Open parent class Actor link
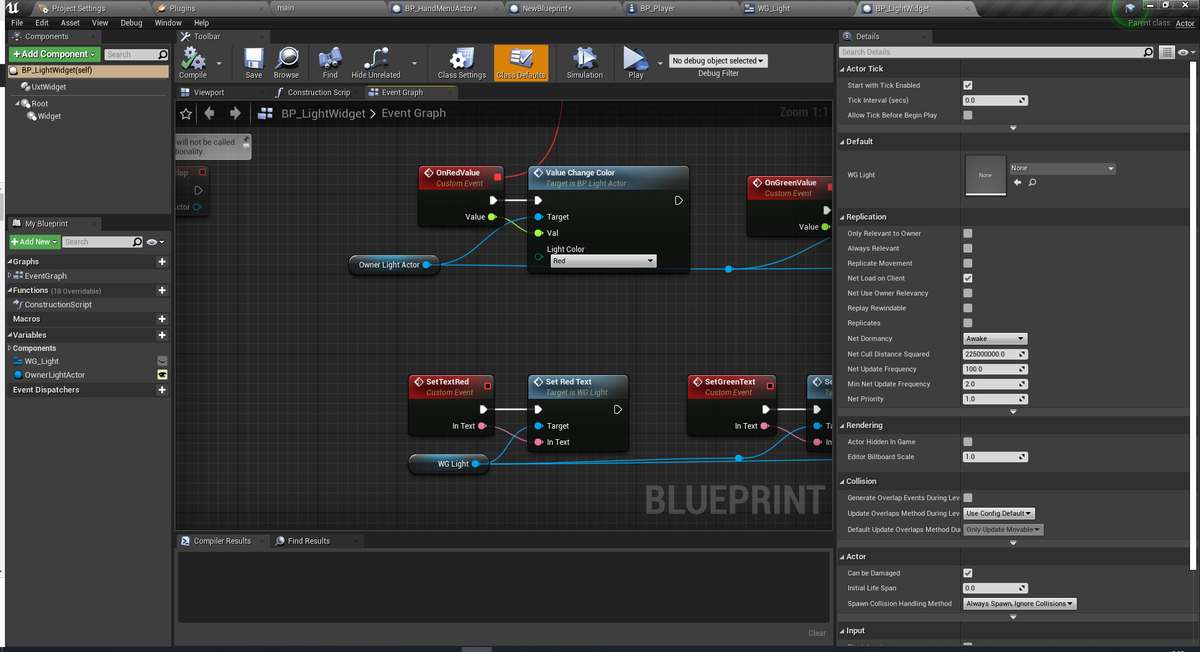The height and width of the screenshot is (652, 1200). point(1185,23)
